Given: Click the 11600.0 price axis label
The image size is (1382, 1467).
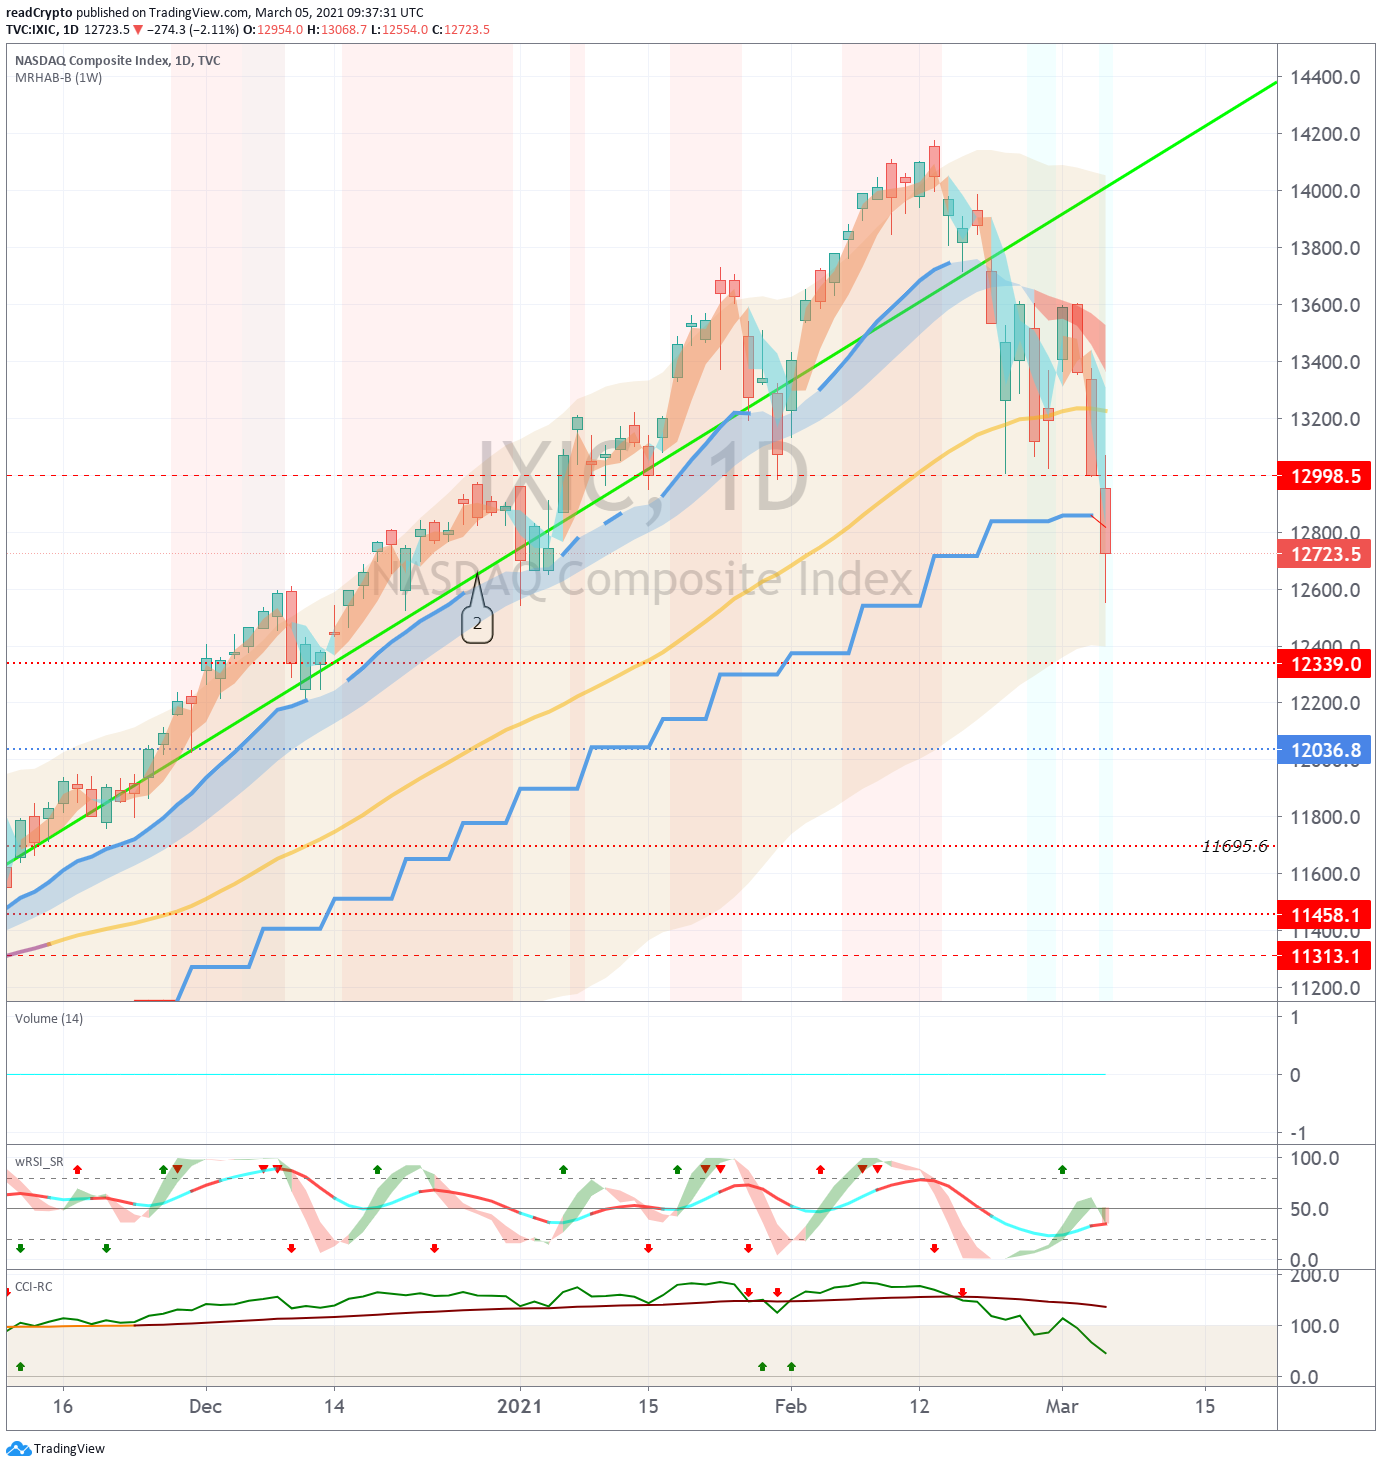Looking at the screenshot, I should click(x=1325, y=874).
